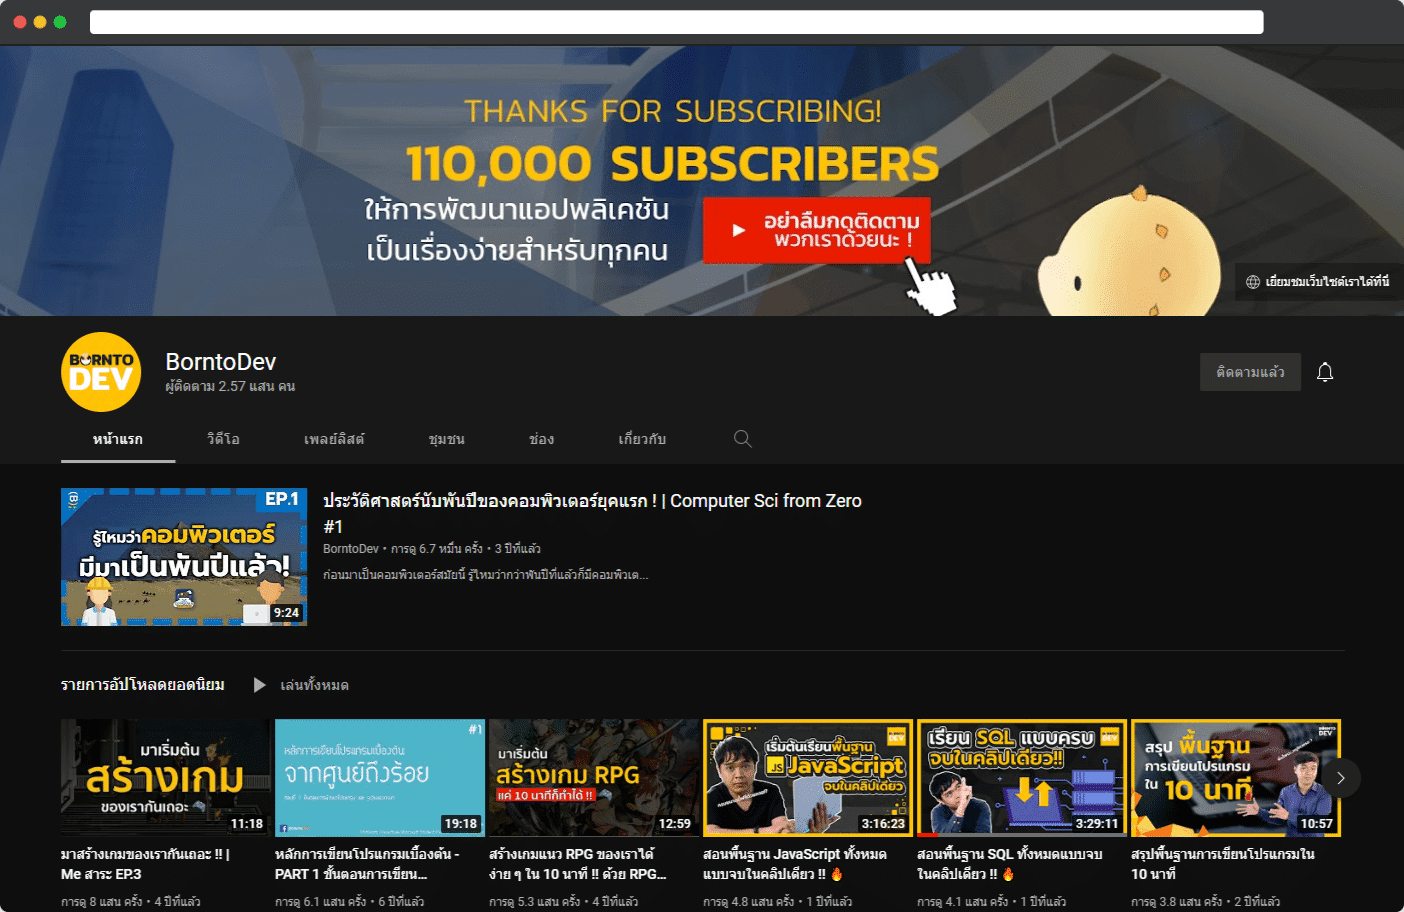Advance popular uploads carousel with right chevron

(x=1341, y=778)
